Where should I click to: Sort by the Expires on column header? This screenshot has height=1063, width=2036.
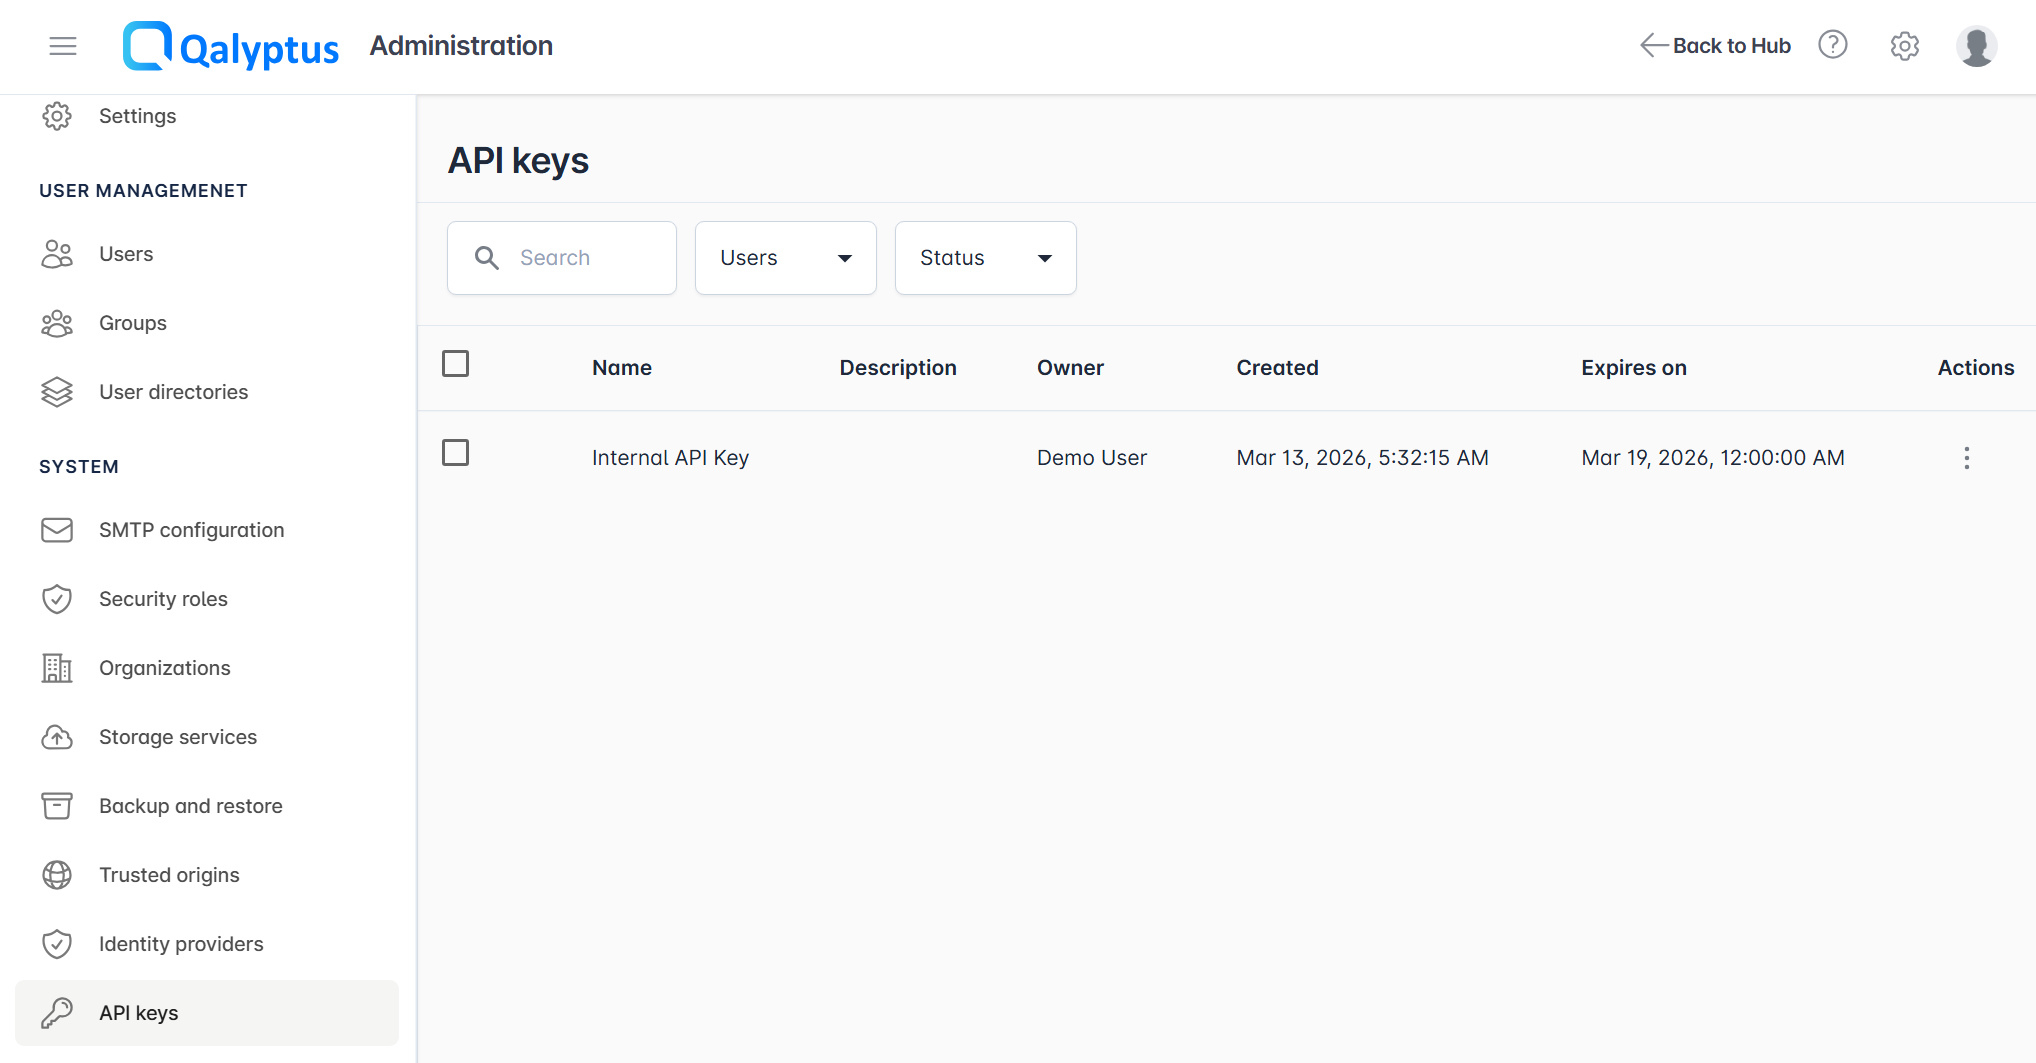(x=1633, y=368)
